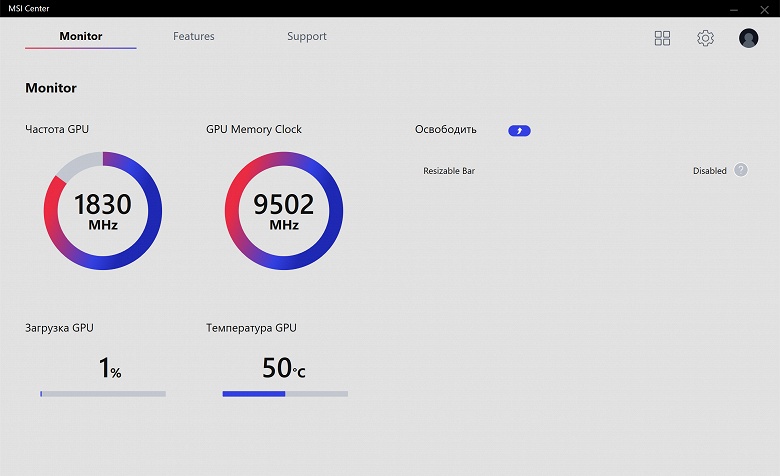
Task: Click the Загрузка GPU label
Action: point(59,328)
